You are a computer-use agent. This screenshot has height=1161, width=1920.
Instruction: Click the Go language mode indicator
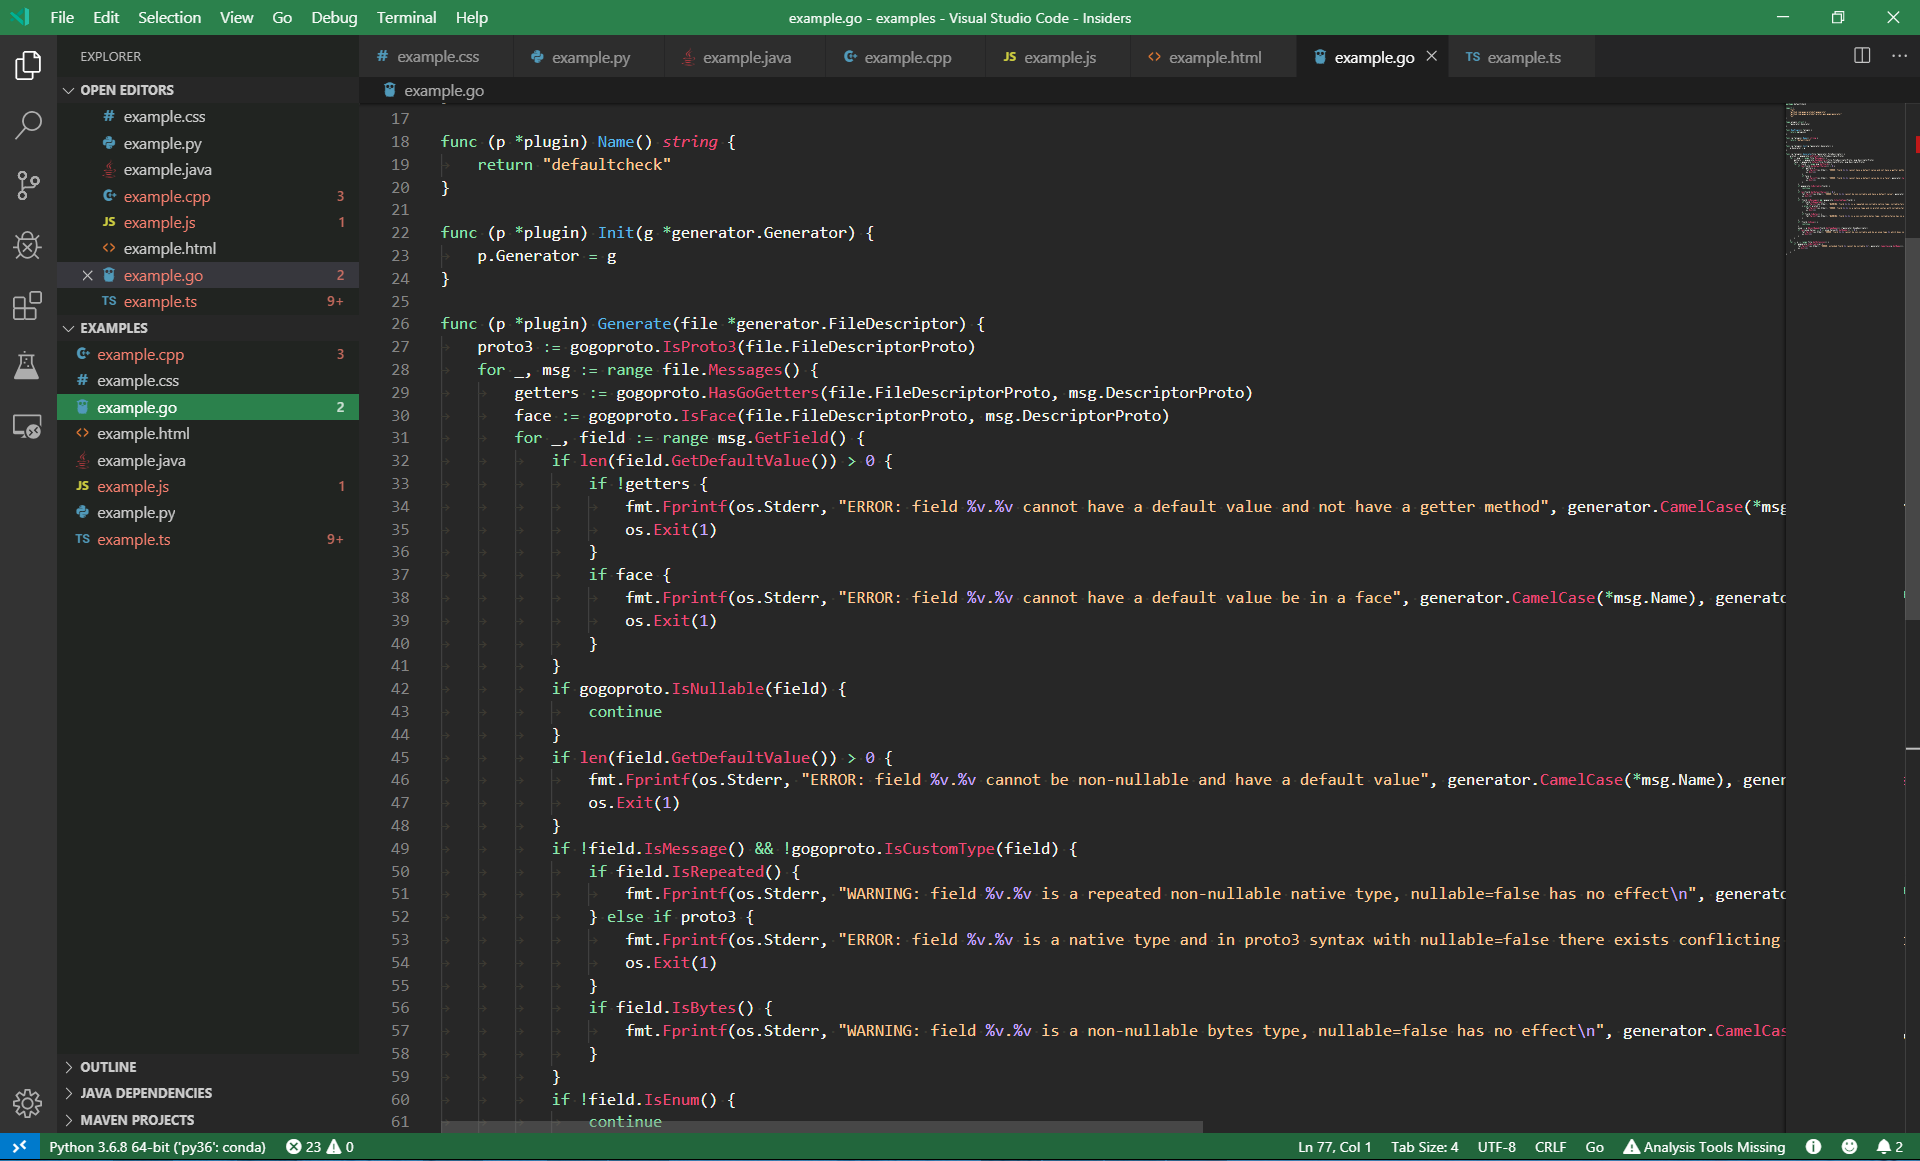pos(1594,1147)
